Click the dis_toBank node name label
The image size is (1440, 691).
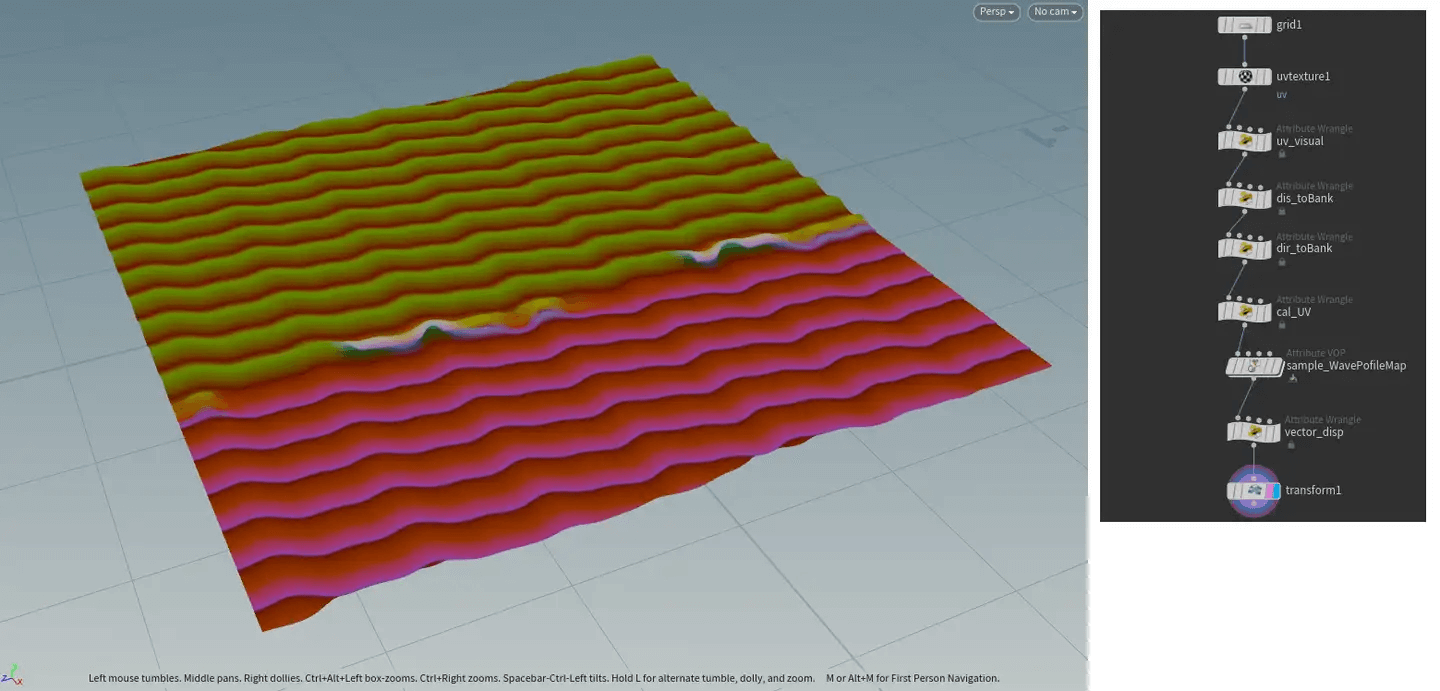point(1305,198)
